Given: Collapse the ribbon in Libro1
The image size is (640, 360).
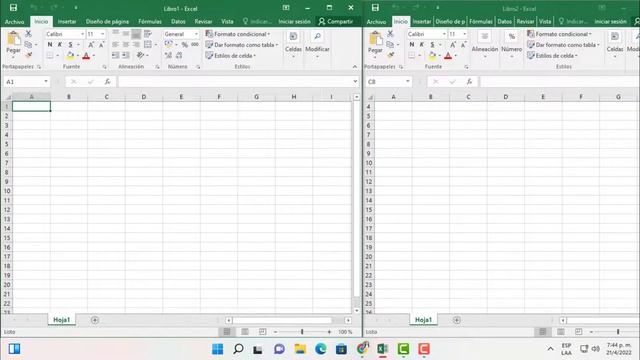Looking at the screenshot, I should [x=355, y=67].
